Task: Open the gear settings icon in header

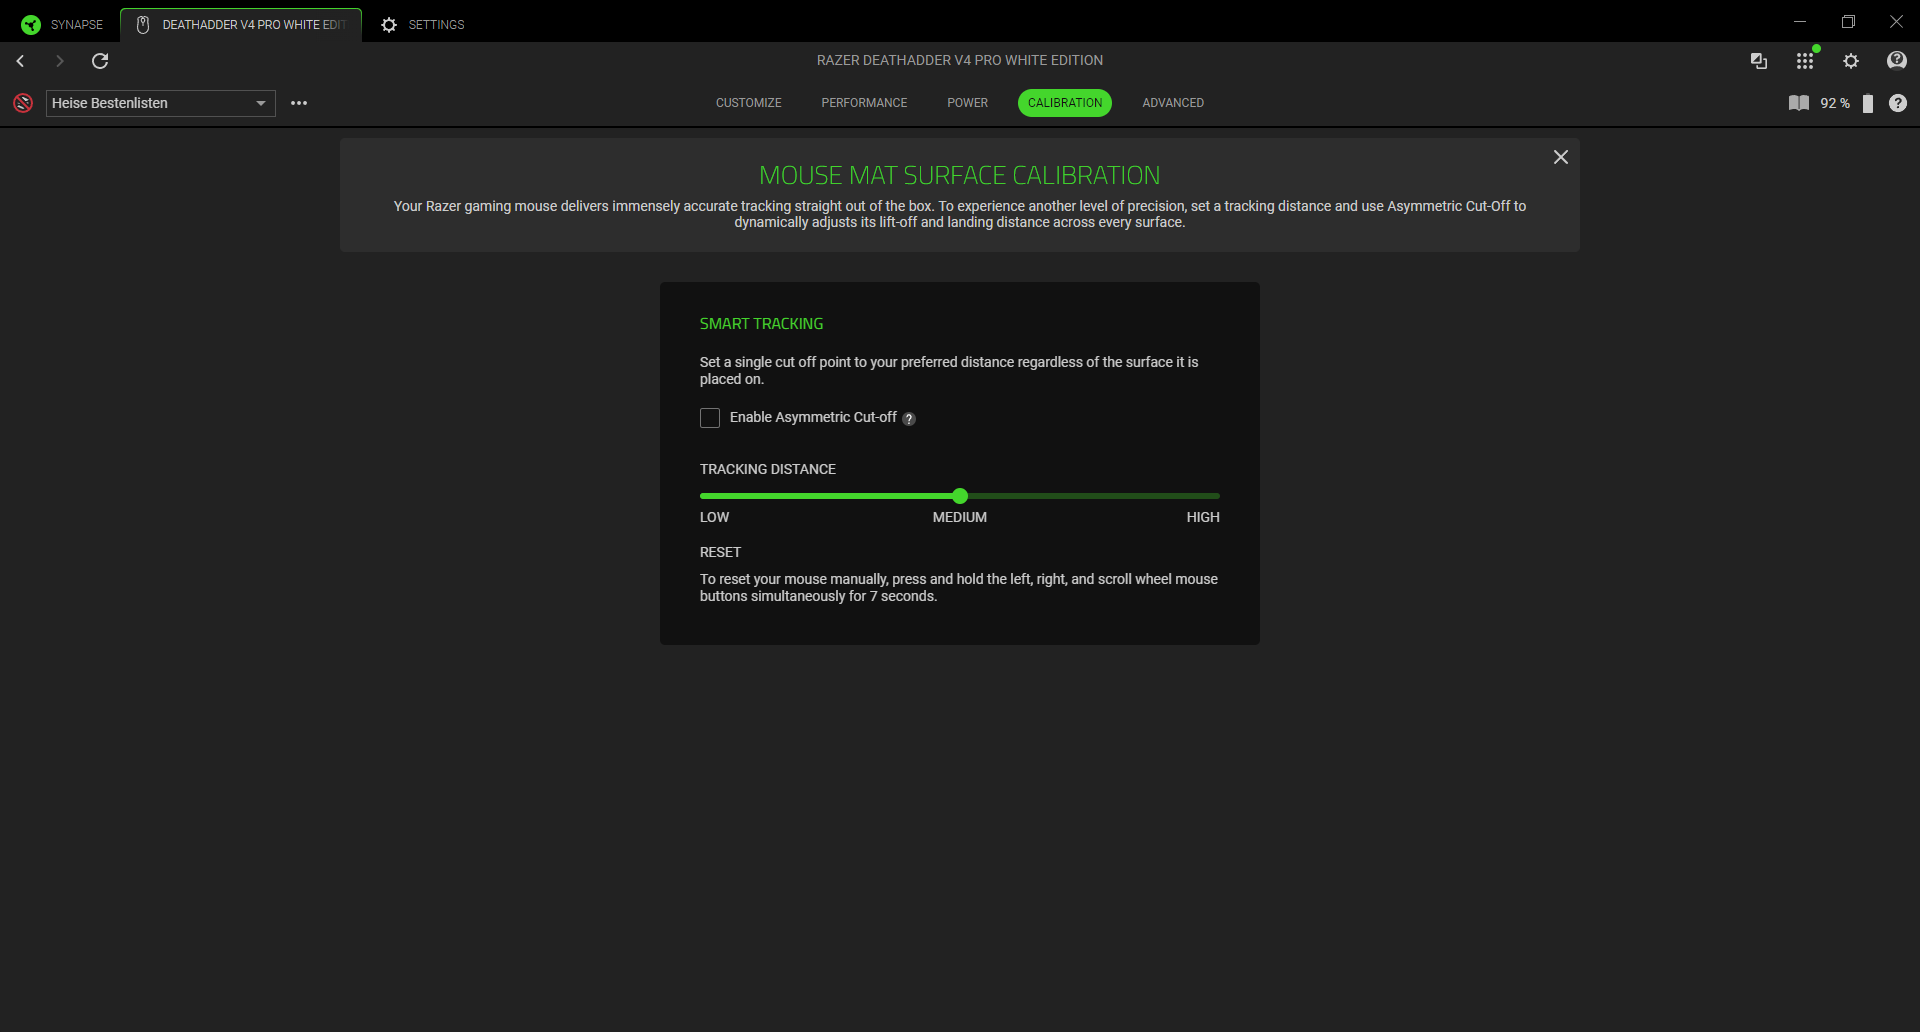Action: (x=1851, y=61)
